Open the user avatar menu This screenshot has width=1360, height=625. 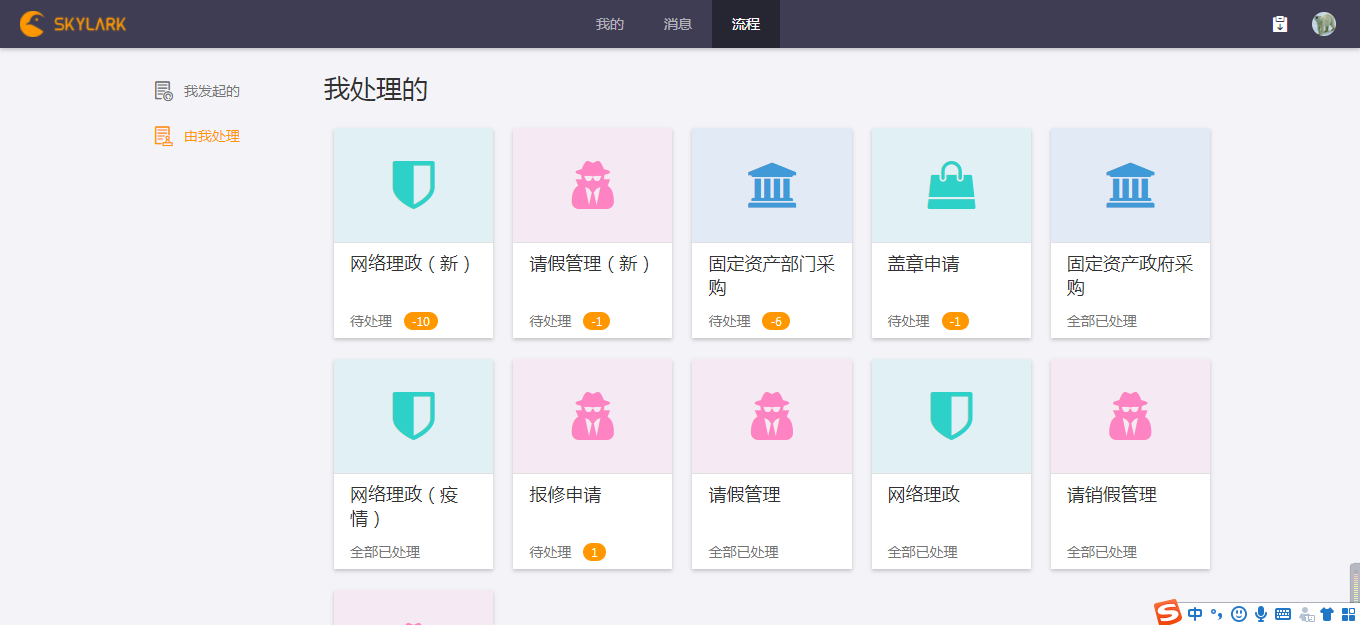click(1324, 24)
